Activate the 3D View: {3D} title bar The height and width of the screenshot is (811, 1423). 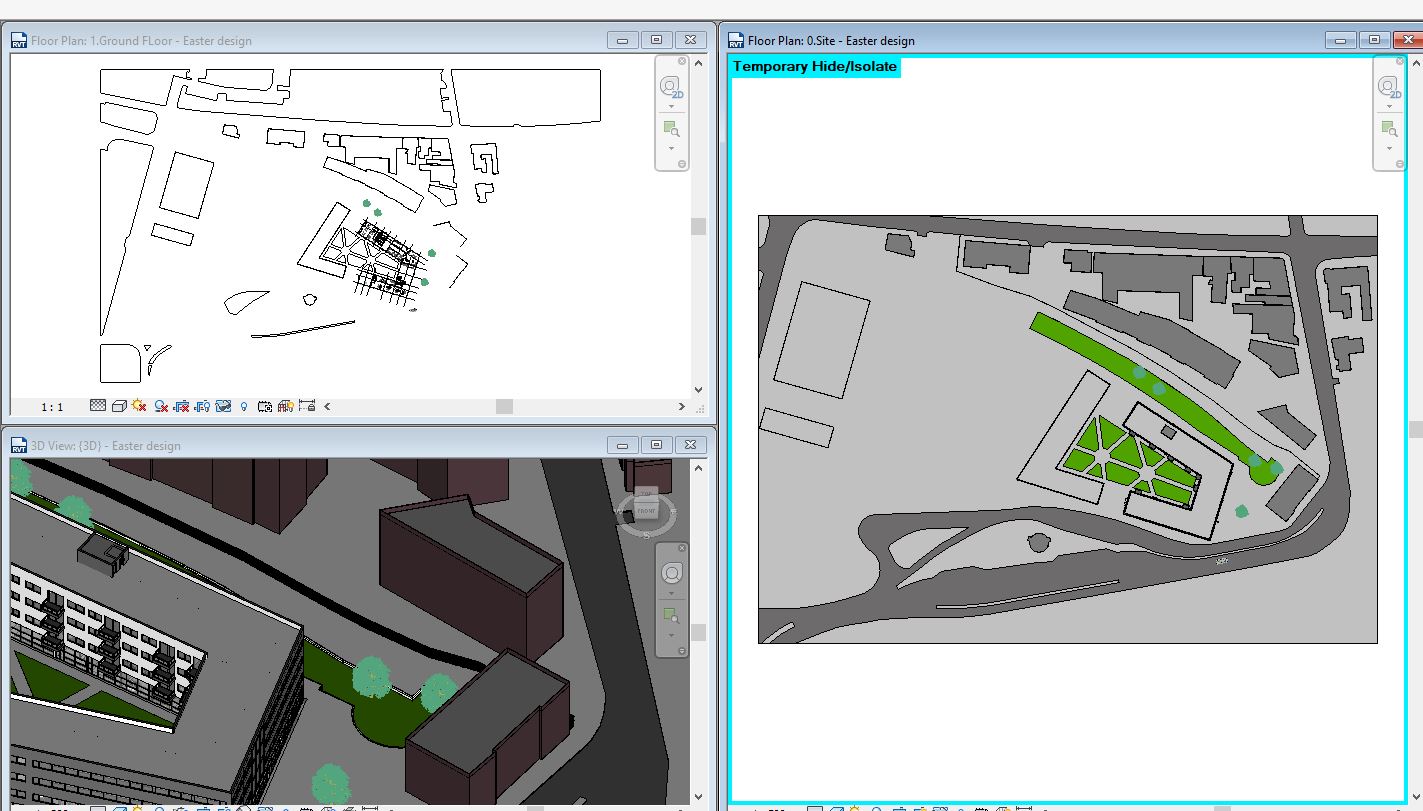pyautogui.click(x=106, y=446)
